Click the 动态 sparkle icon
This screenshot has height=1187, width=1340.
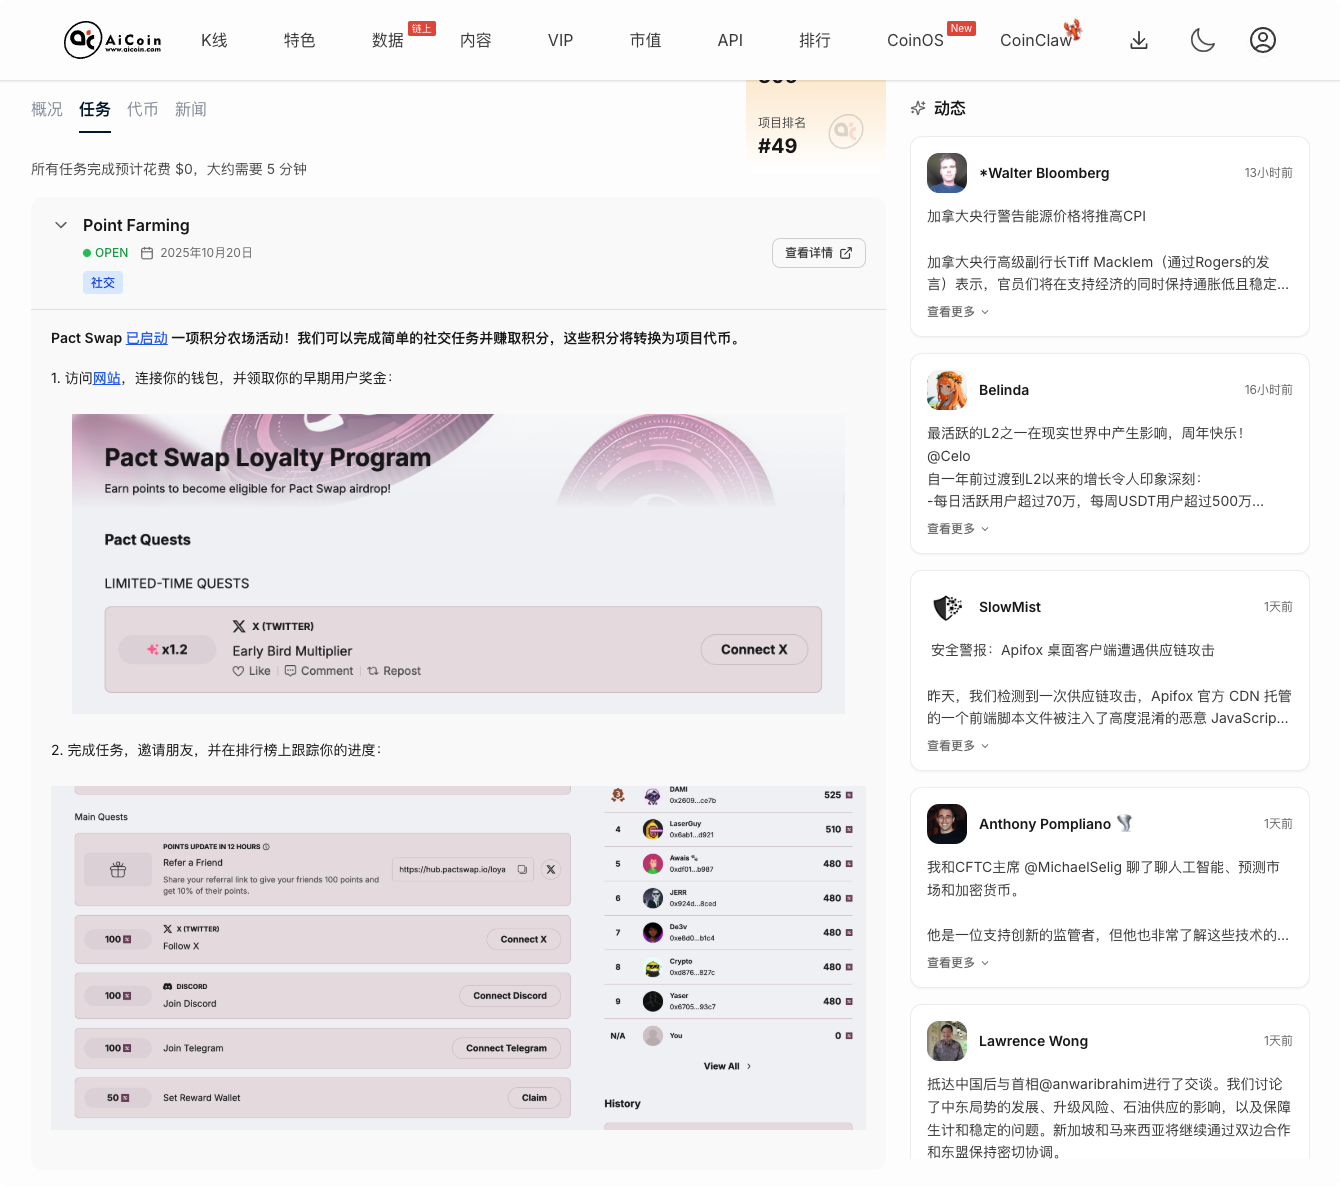pyautogui.click(x=918, y=108)
